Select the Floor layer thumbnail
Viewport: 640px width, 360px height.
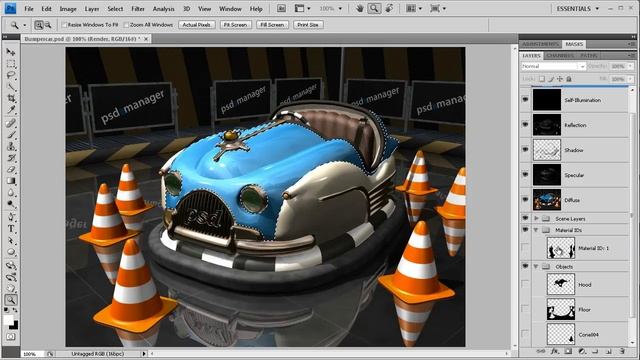pyautogui.click(x=560, y=309)
